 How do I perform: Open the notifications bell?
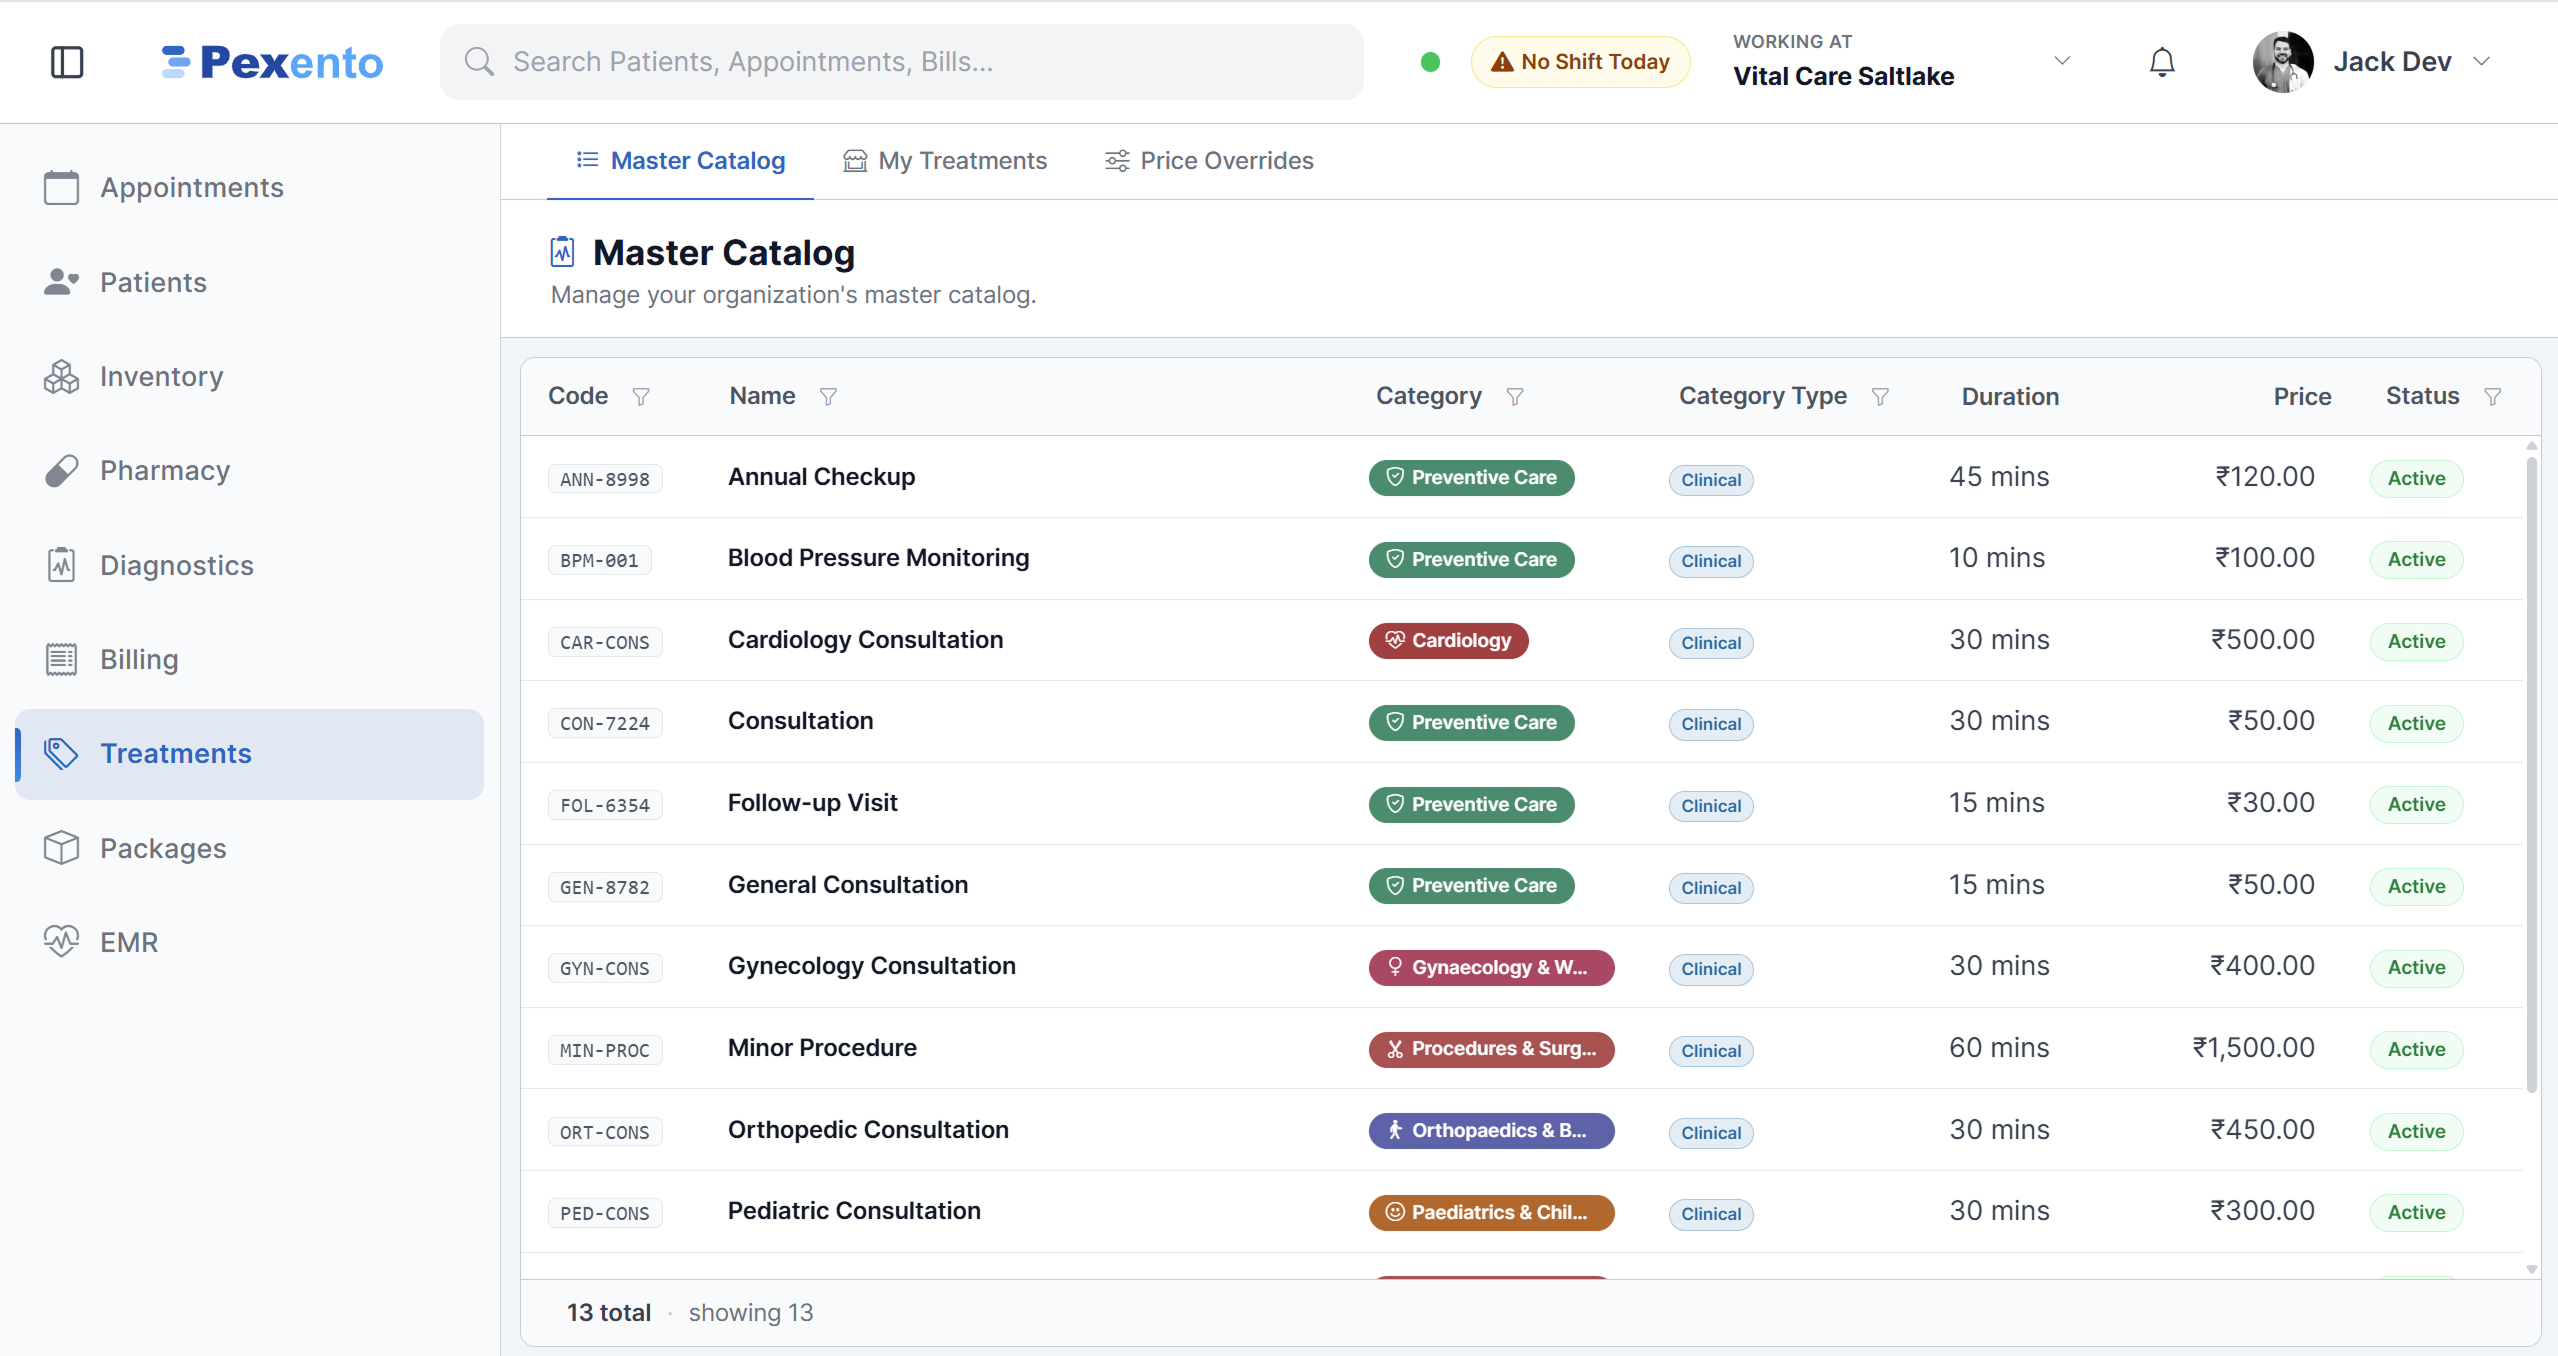point(2161,62)
